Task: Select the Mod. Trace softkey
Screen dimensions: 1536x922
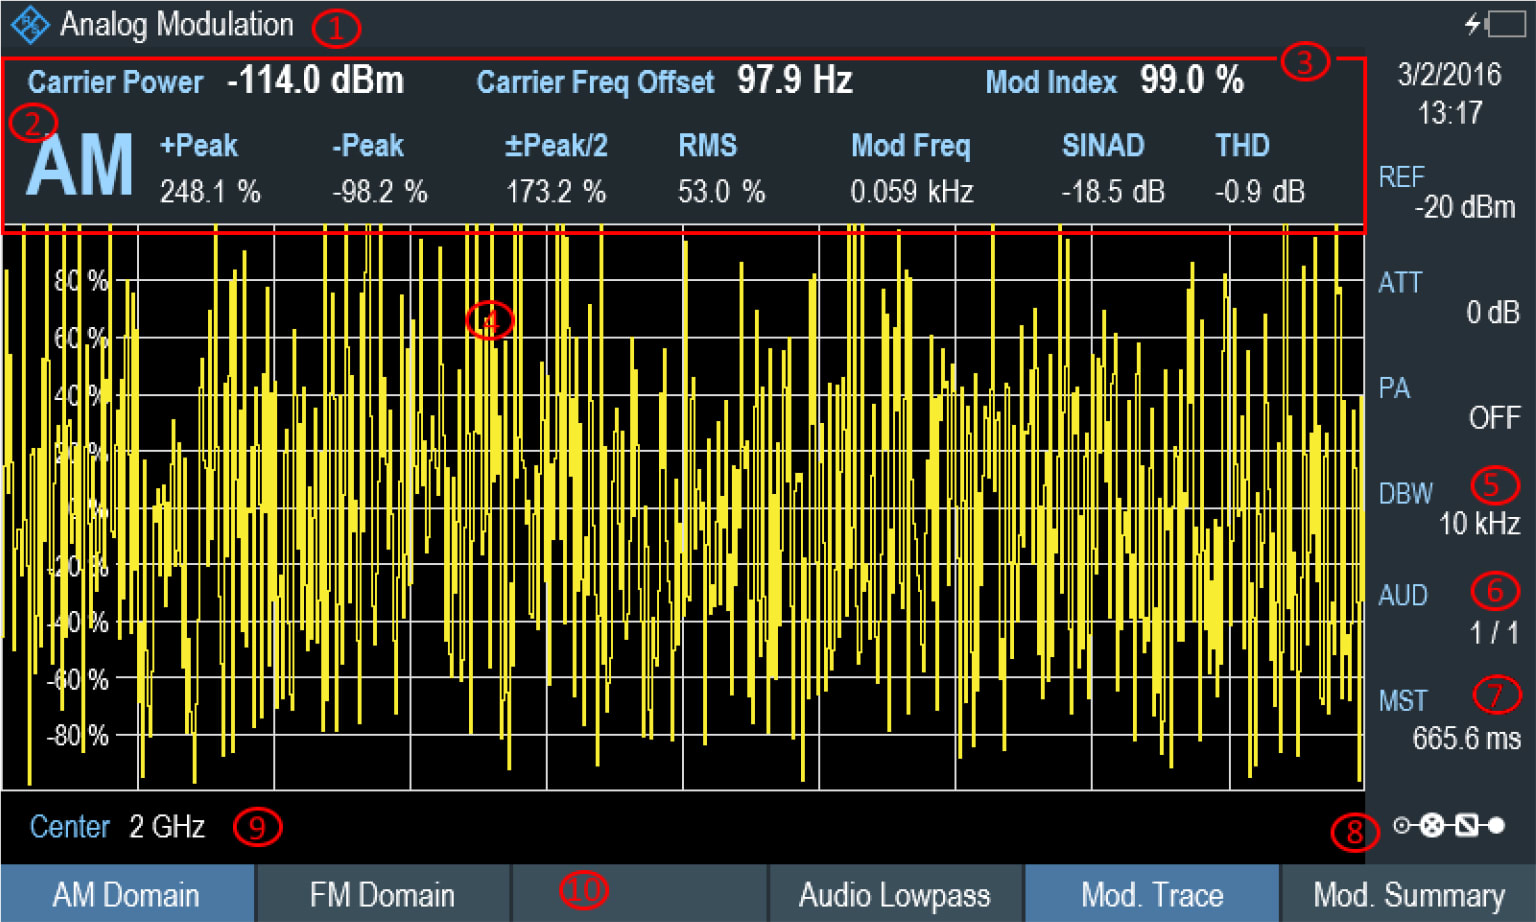Action: tap(1152, 894)
